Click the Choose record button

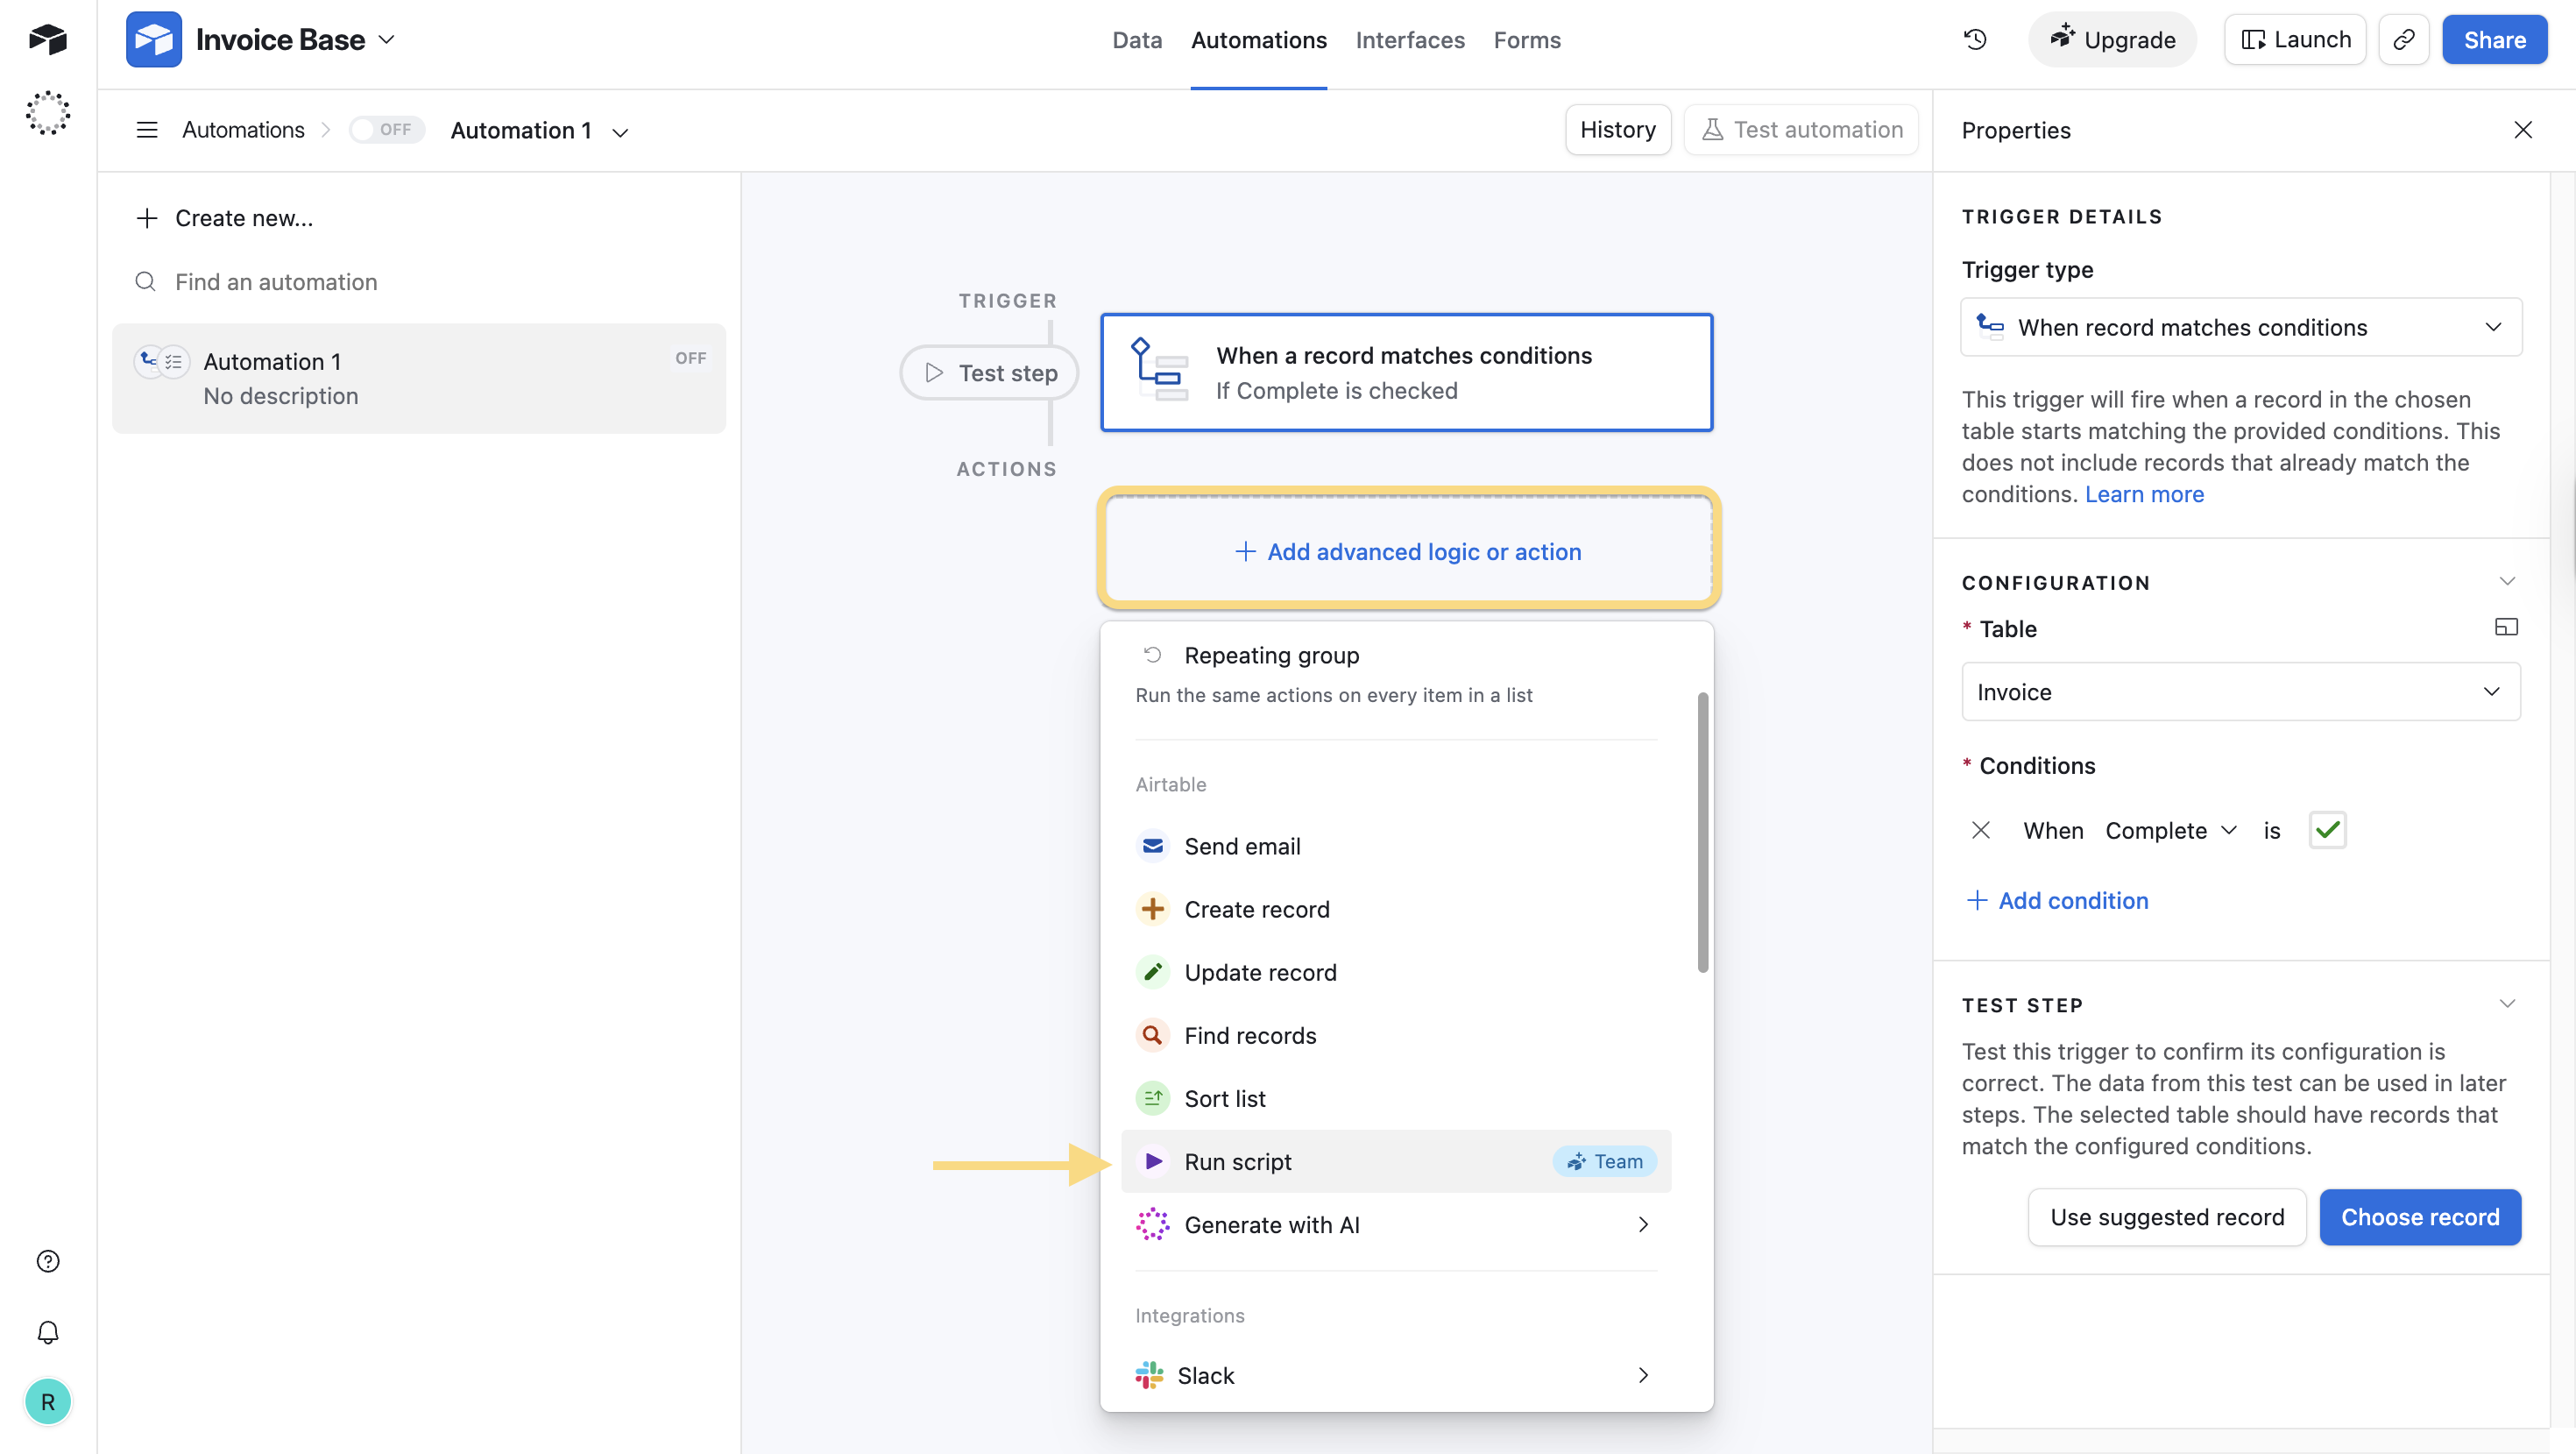click(x=2419, y=1217)
